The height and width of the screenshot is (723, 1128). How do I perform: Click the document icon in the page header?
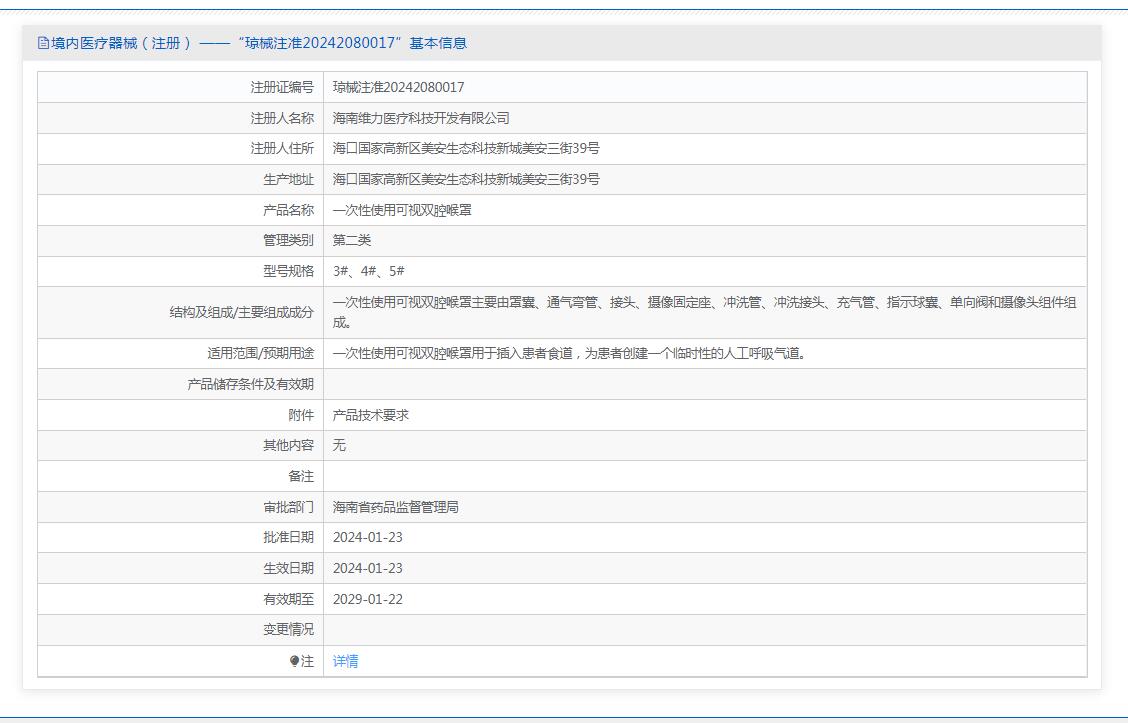click(43, 43)
